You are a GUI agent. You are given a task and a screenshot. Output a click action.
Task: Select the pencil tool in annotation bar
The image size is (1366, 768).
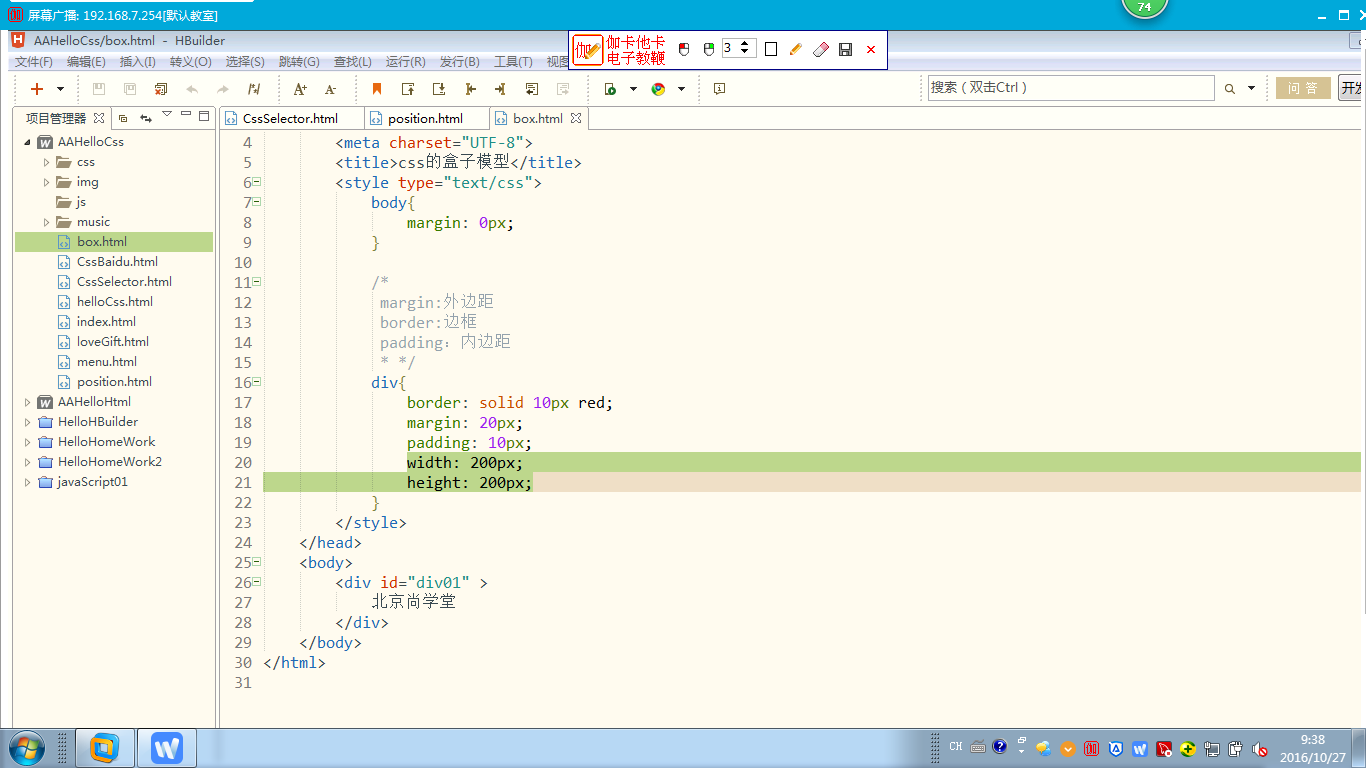coord(796,49)
